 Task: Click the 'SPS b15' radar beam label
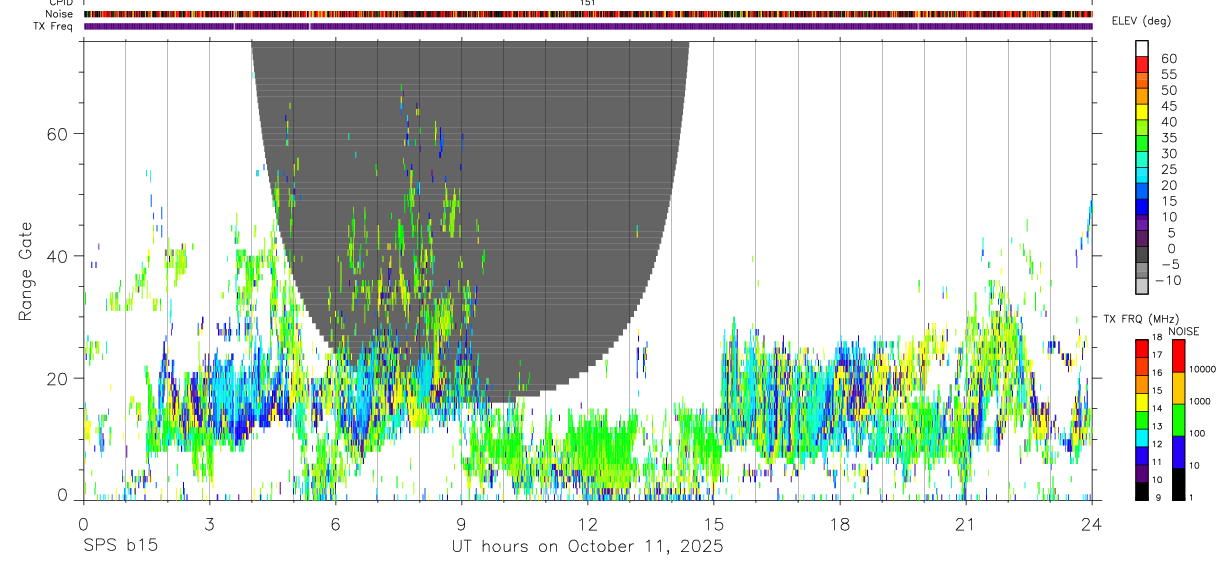(x=120, y=547)
